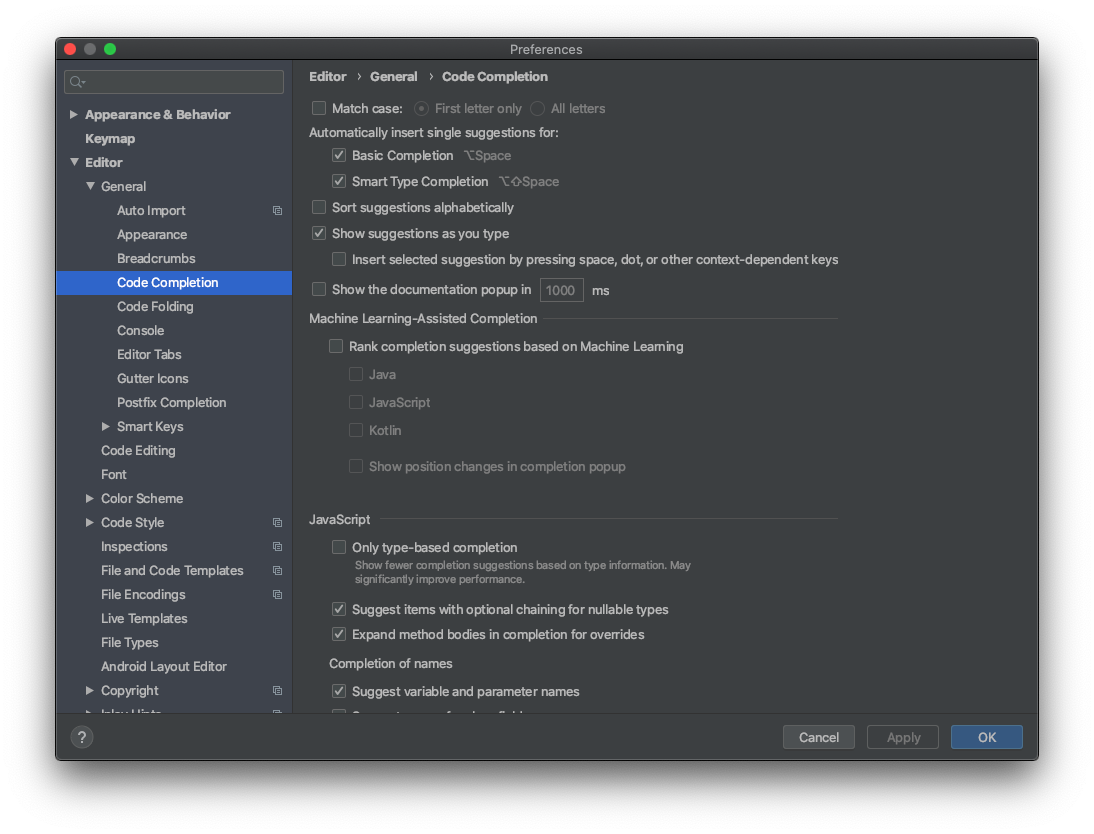The width and height of the screenshot is (1094, 834).
Task: Confirm preferences with OK
Action: click(x=987, y=737)
